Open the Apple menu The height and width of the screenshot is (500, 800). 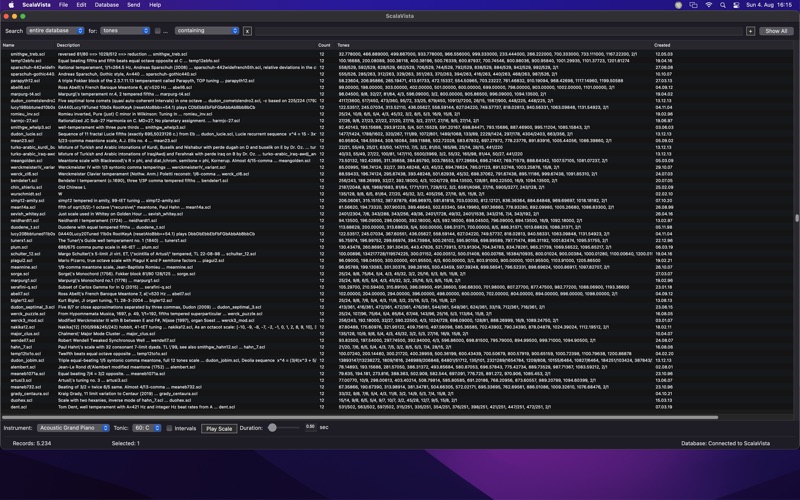(x=11, y=5)
